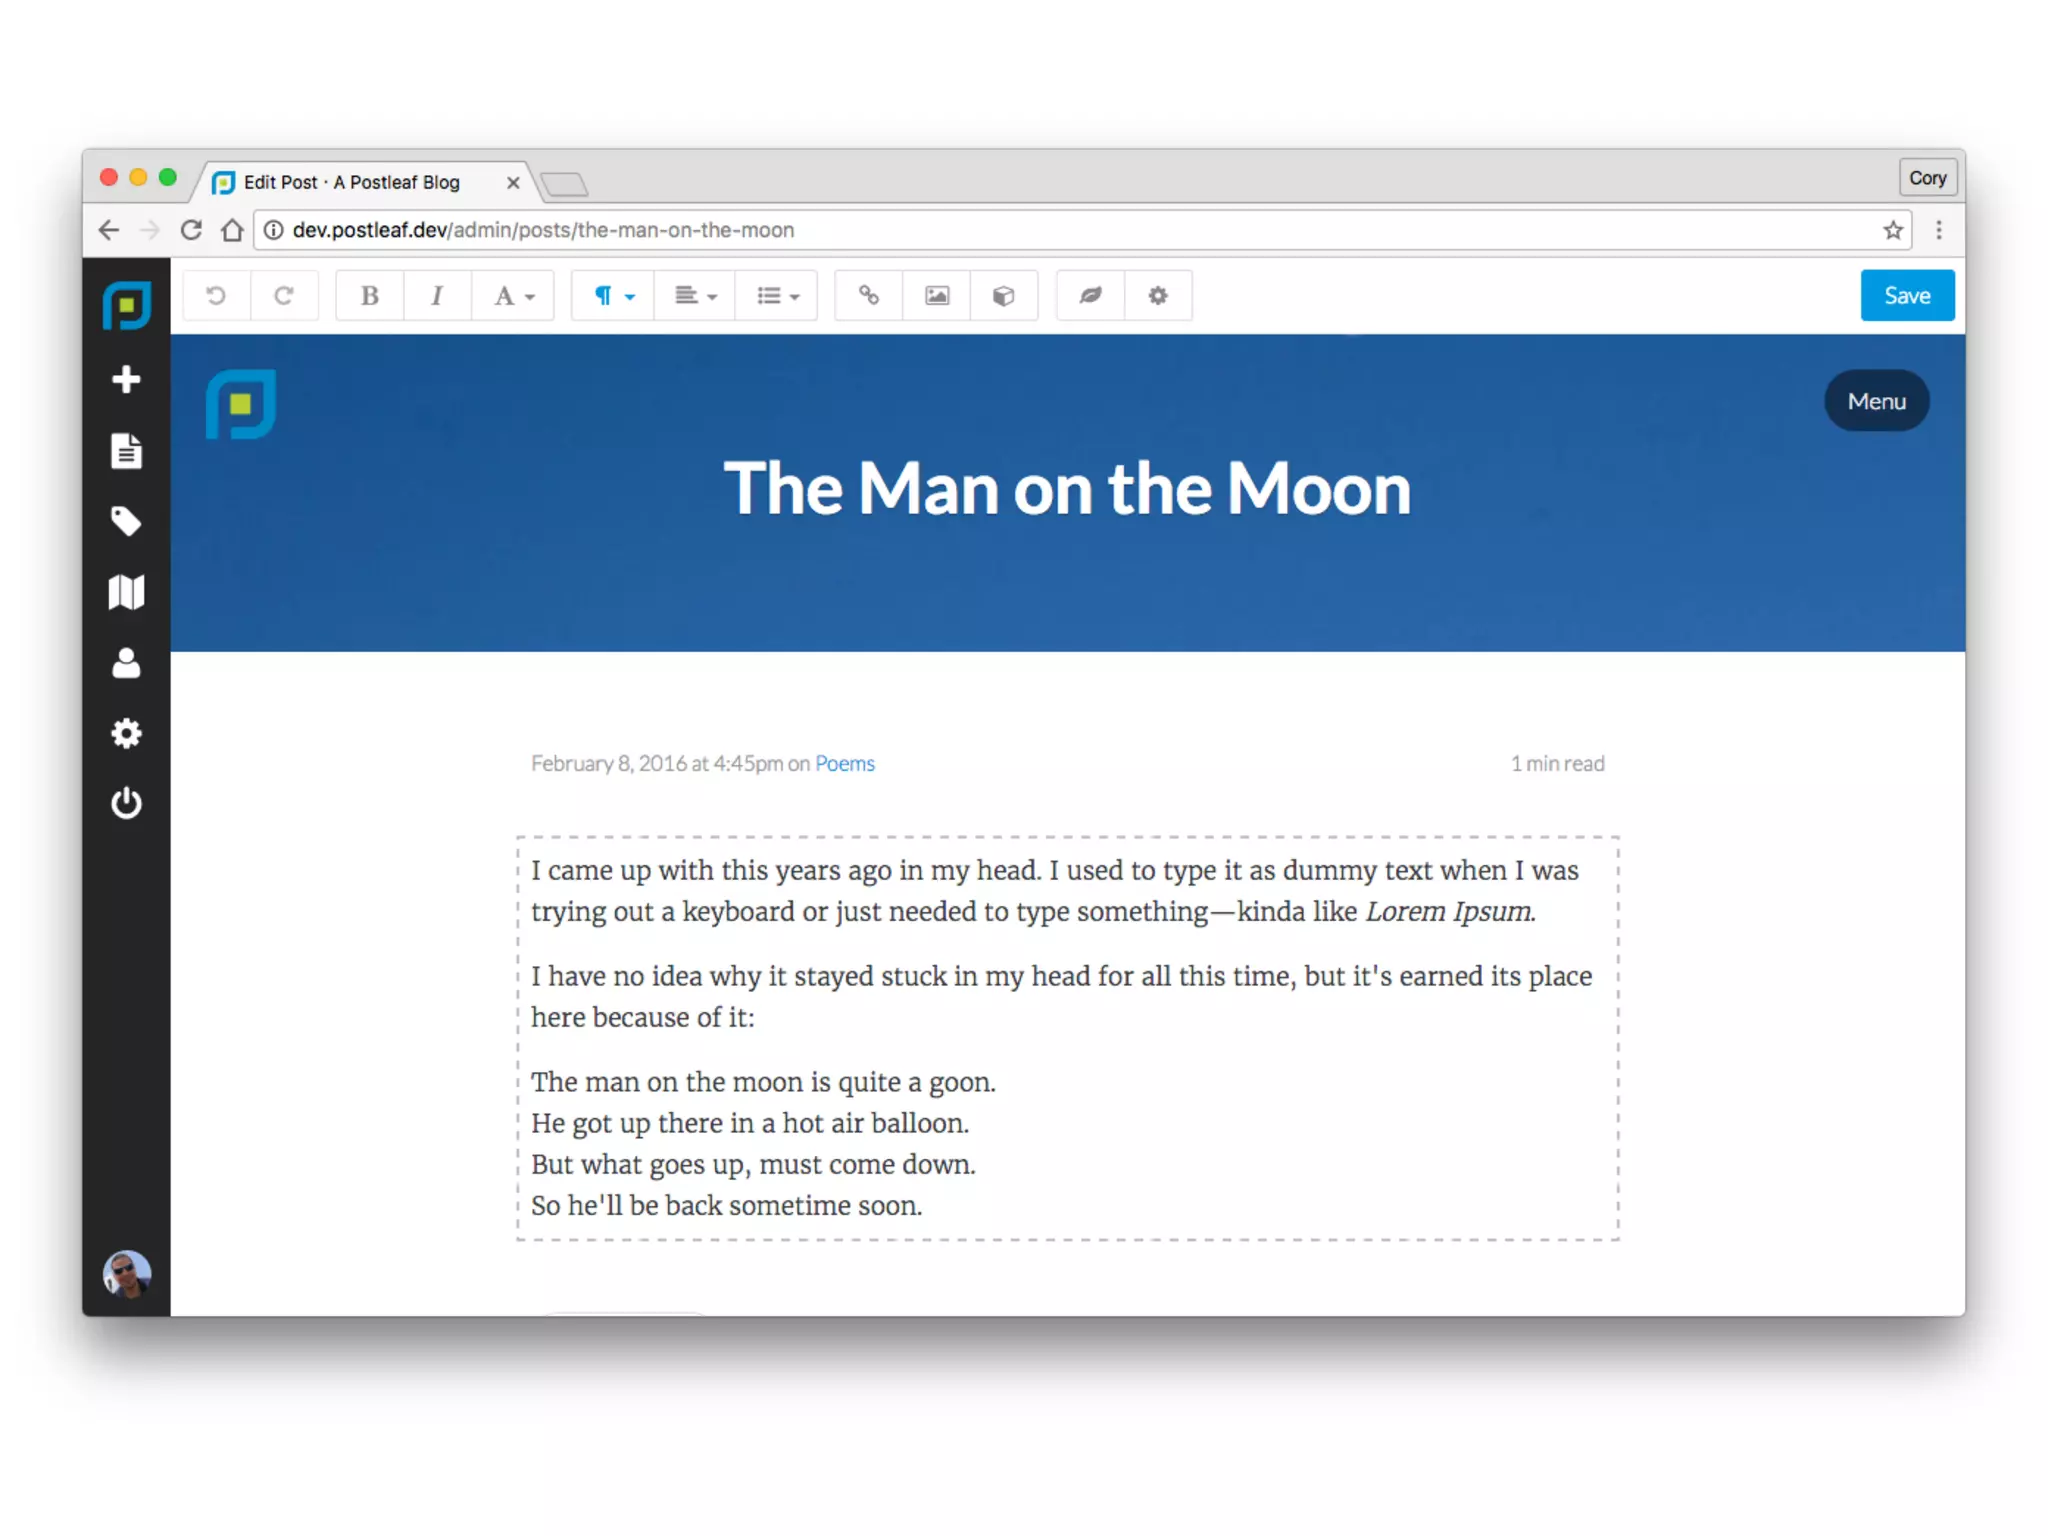The height and width of the screenshot is (1536, 2048).
Task: Expand the text formatting A dropdown
Action: [513, 296]
